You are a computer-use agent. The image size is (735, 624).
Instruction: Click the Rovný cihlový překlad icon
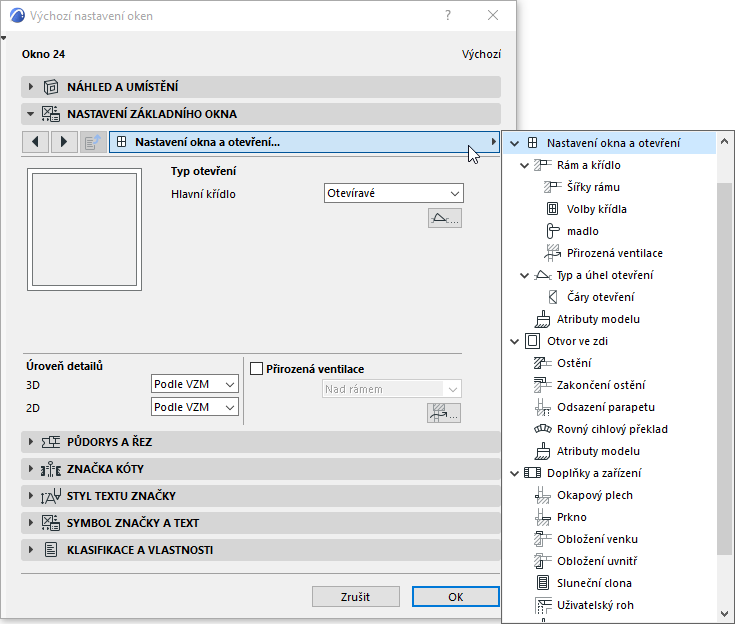click(x=542, y=429)
